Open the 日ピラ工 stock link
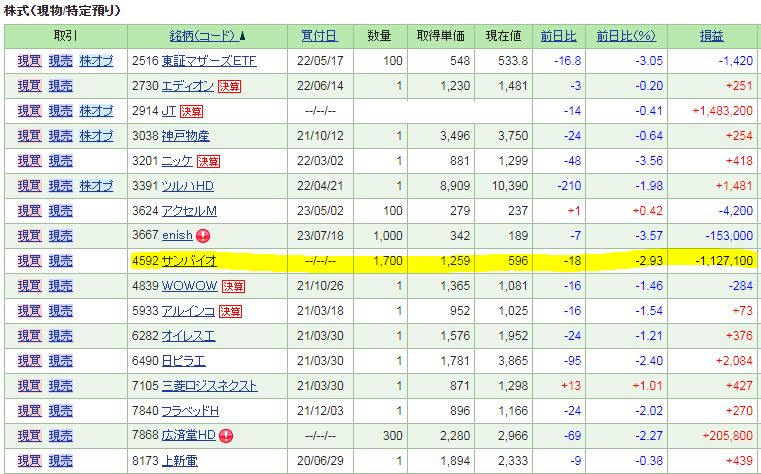761x474 pixels. (x=183, y=361)
